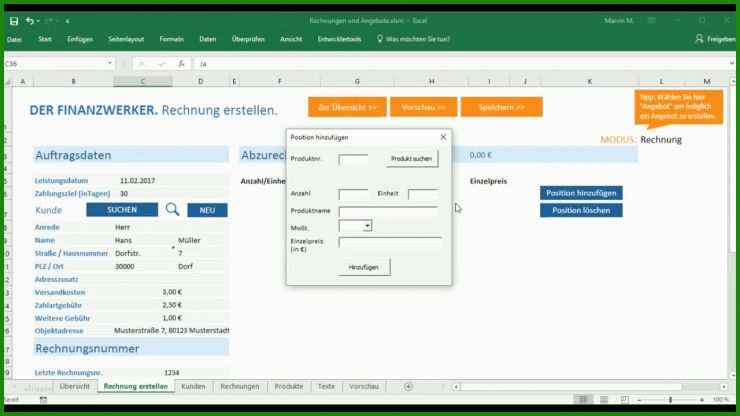Click zoom in plus icon
The height and width of the screenshot is (416, 740).
coord(702,400)
